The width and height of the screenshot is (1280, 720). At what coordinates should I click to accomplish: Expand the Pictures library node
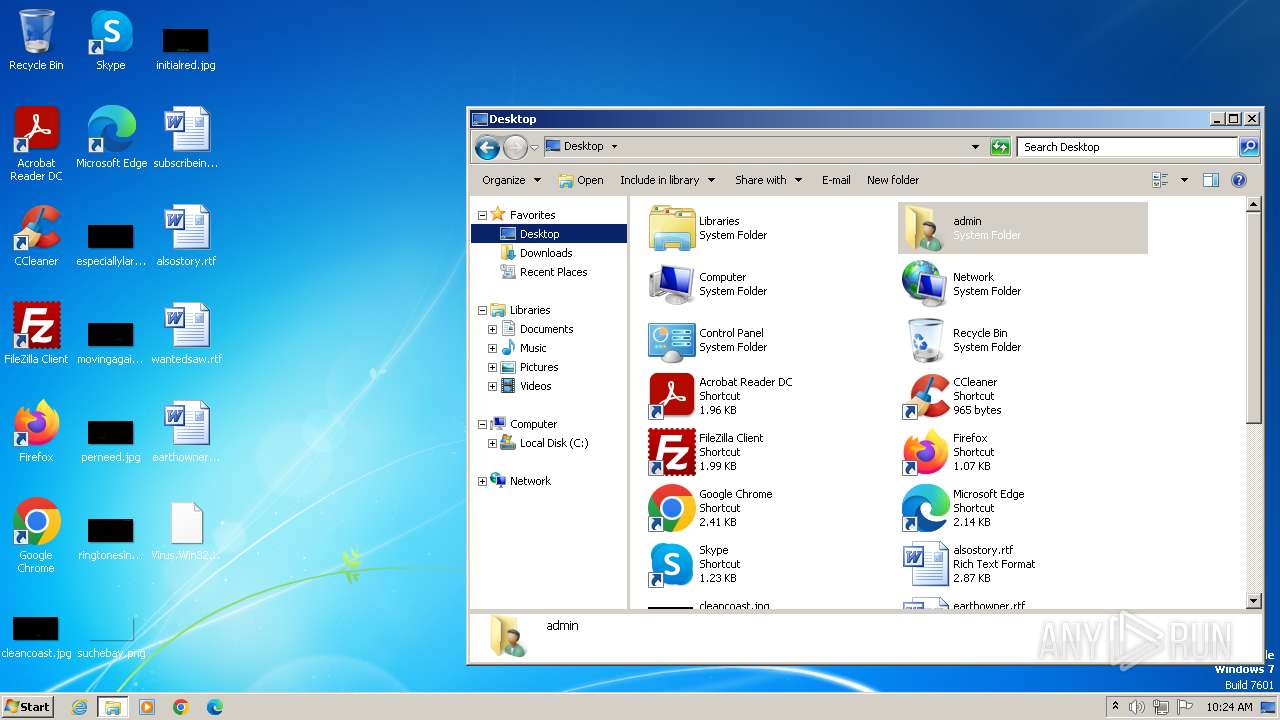click(x=492, y=367)
